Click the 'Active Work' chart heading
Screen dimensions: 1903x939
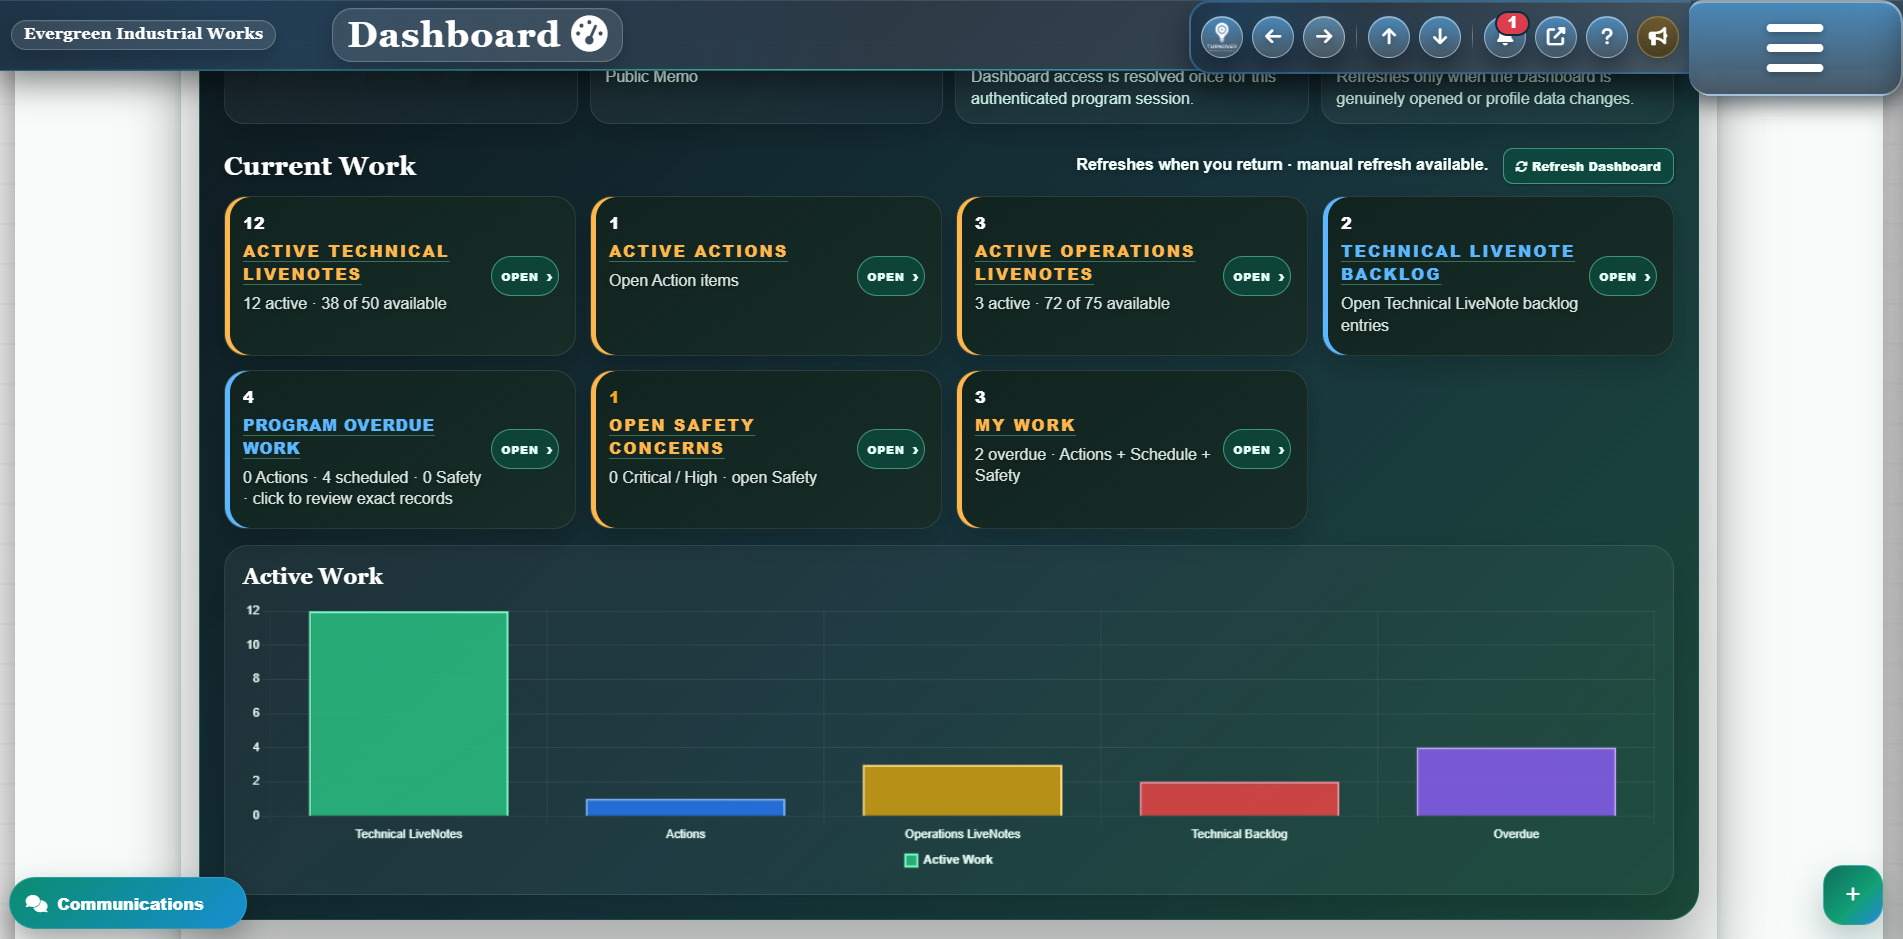(313, 576)
